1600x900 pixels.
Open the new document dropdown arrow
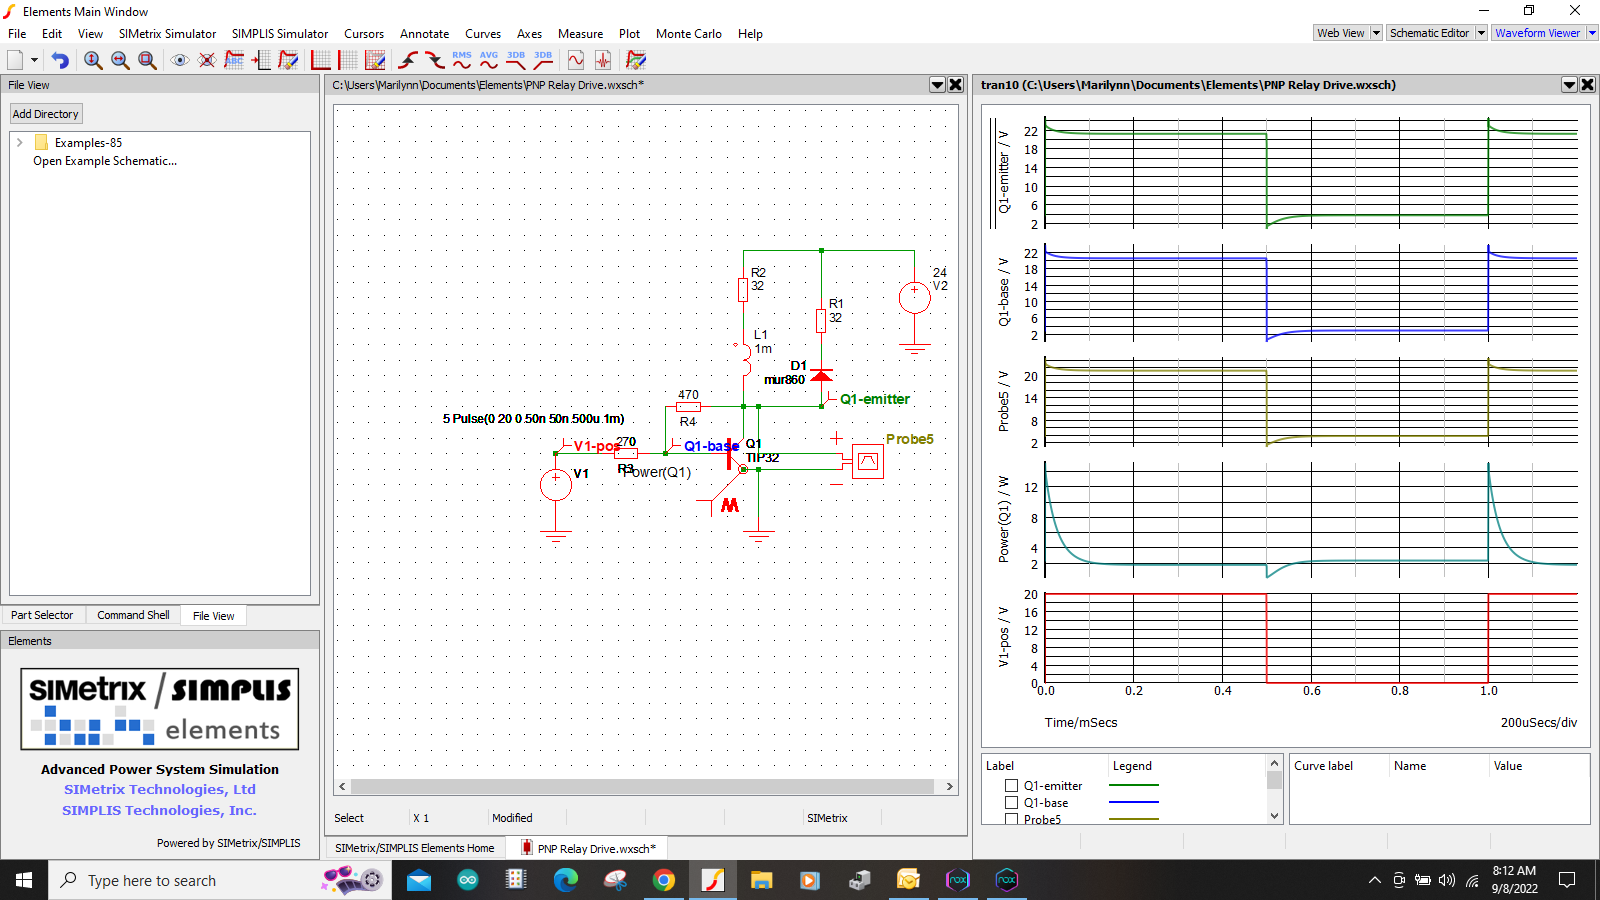click(34, 60)
